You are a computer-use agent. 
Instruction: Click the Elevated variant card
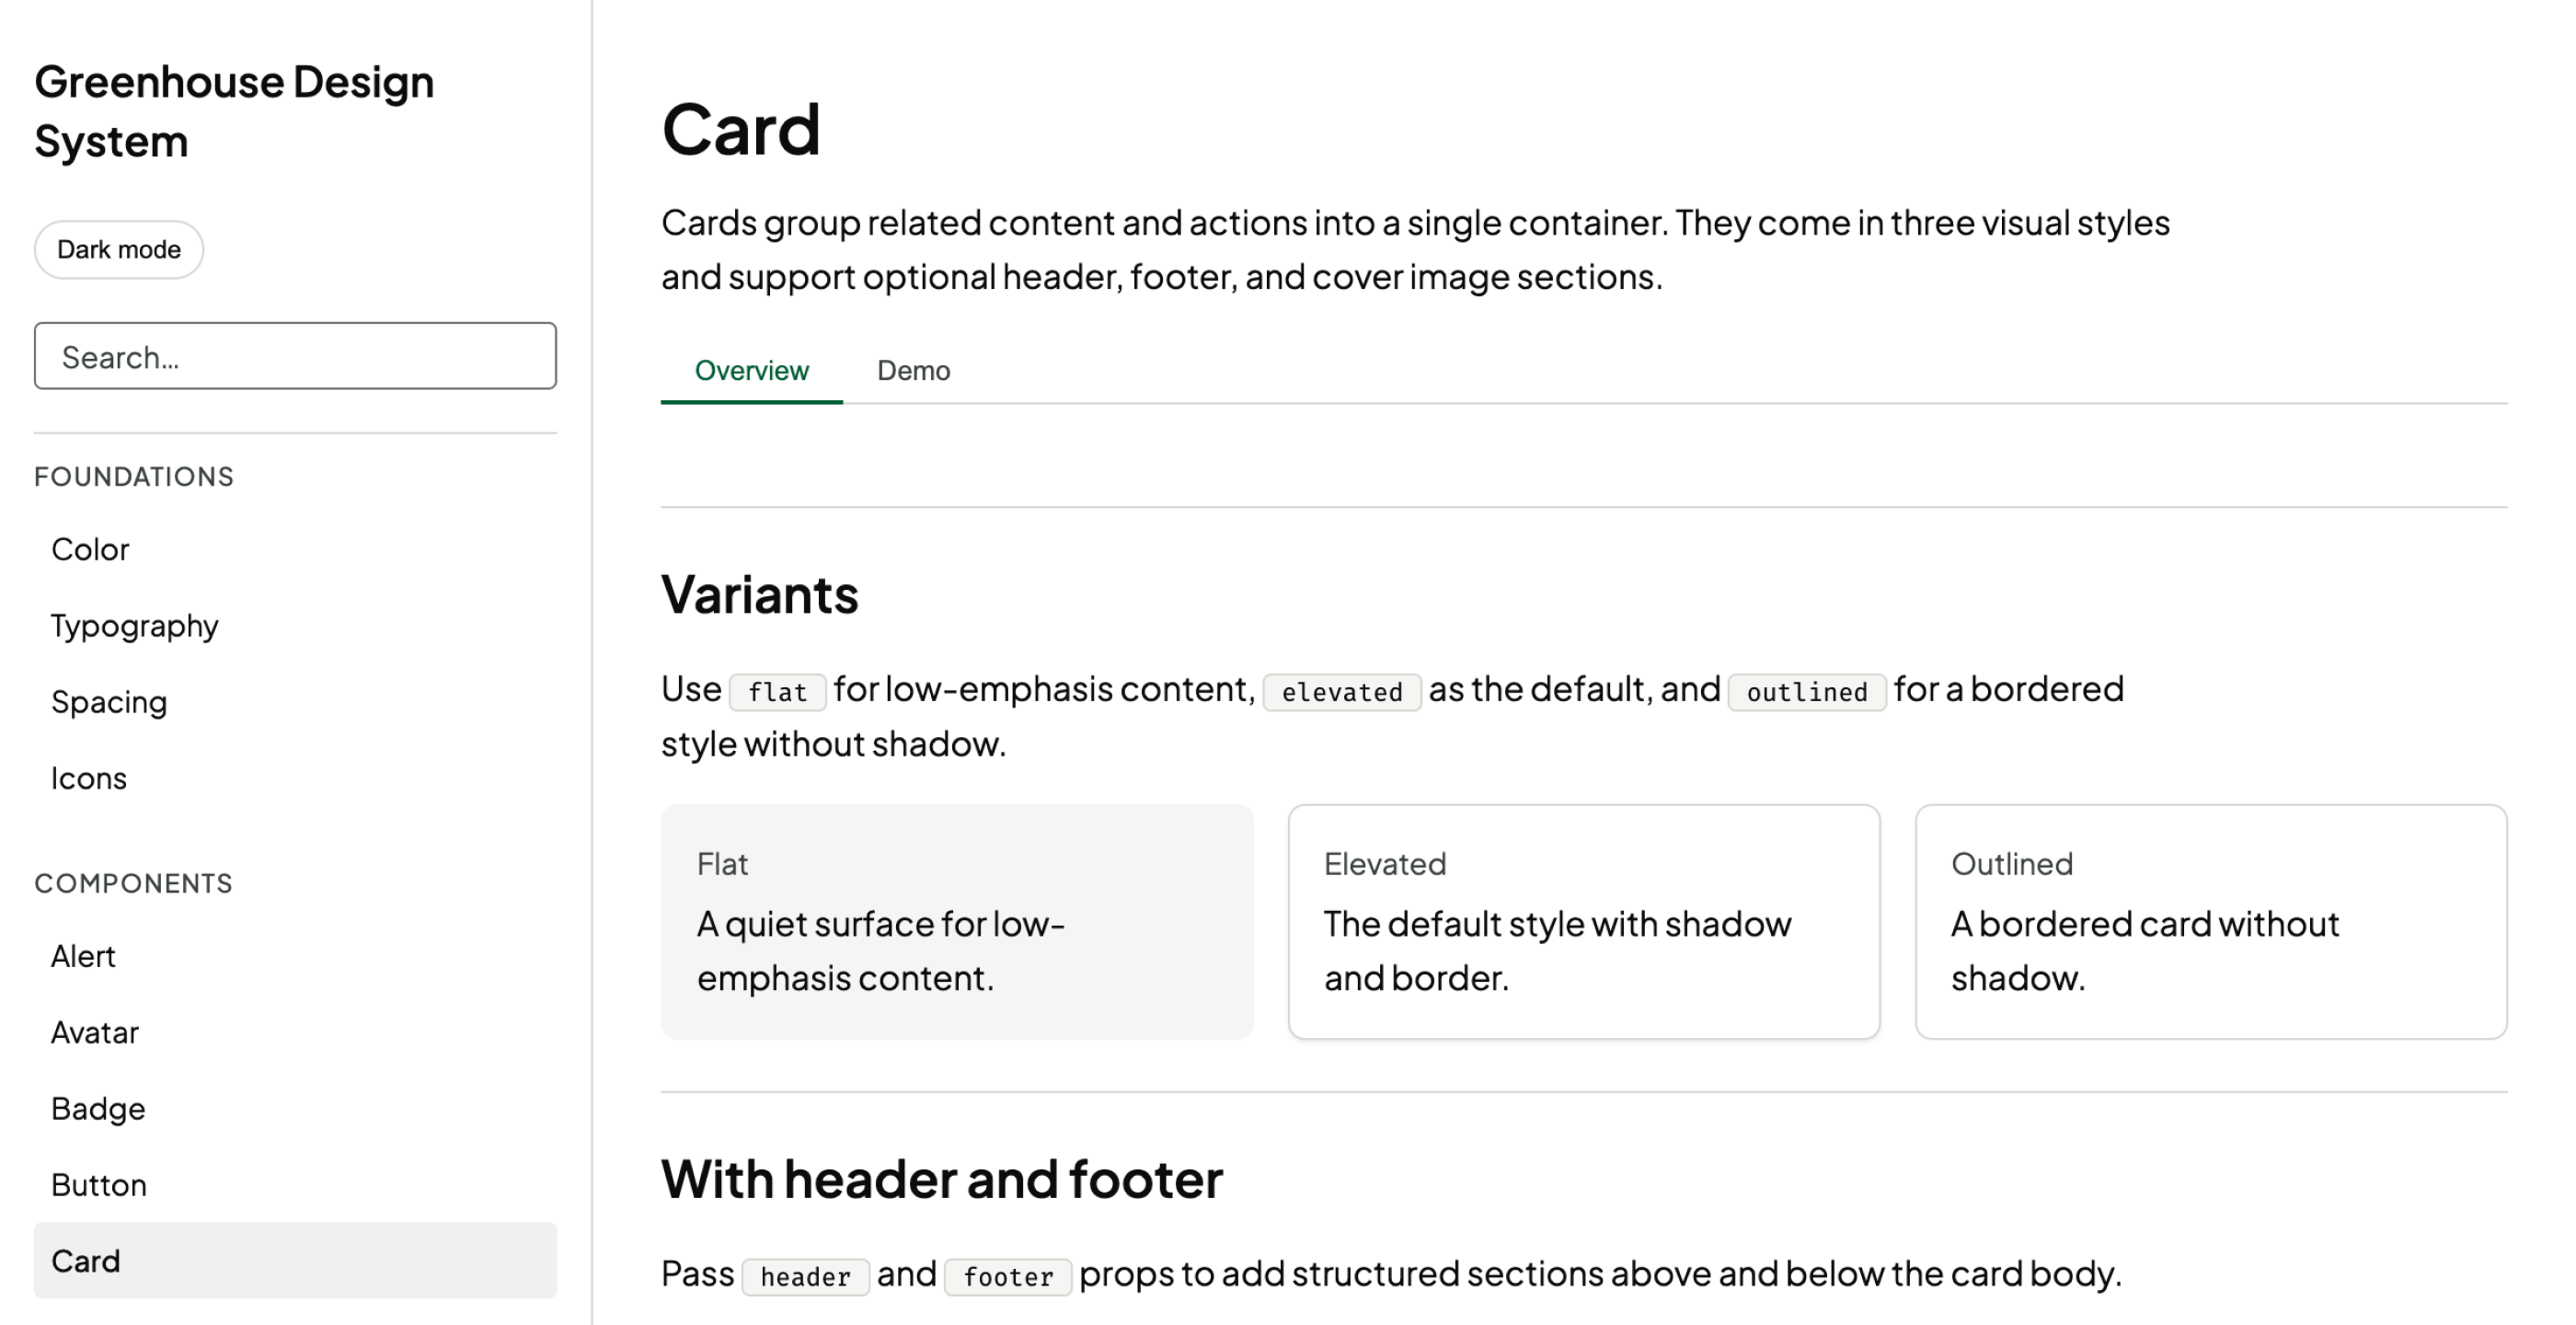pos(1584,922)
